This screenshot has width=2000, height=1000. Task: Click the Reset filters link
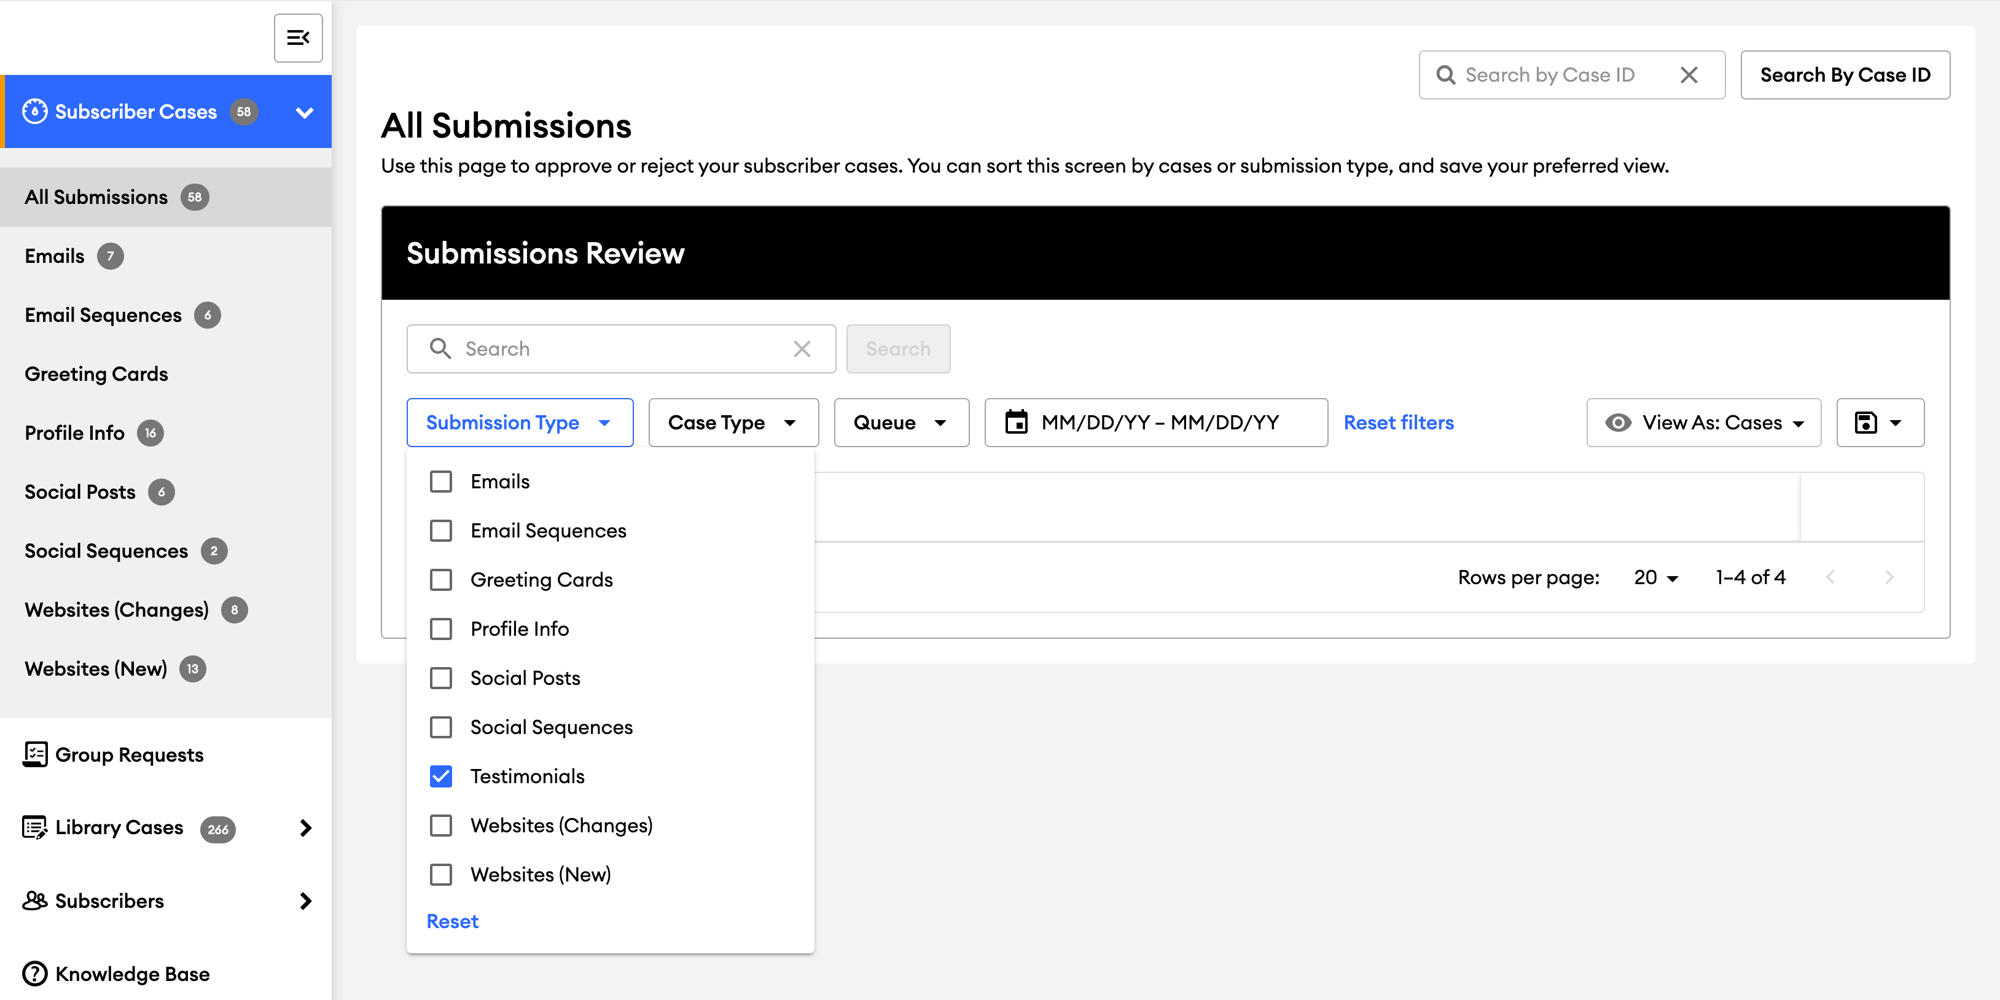coord(1398,422)
